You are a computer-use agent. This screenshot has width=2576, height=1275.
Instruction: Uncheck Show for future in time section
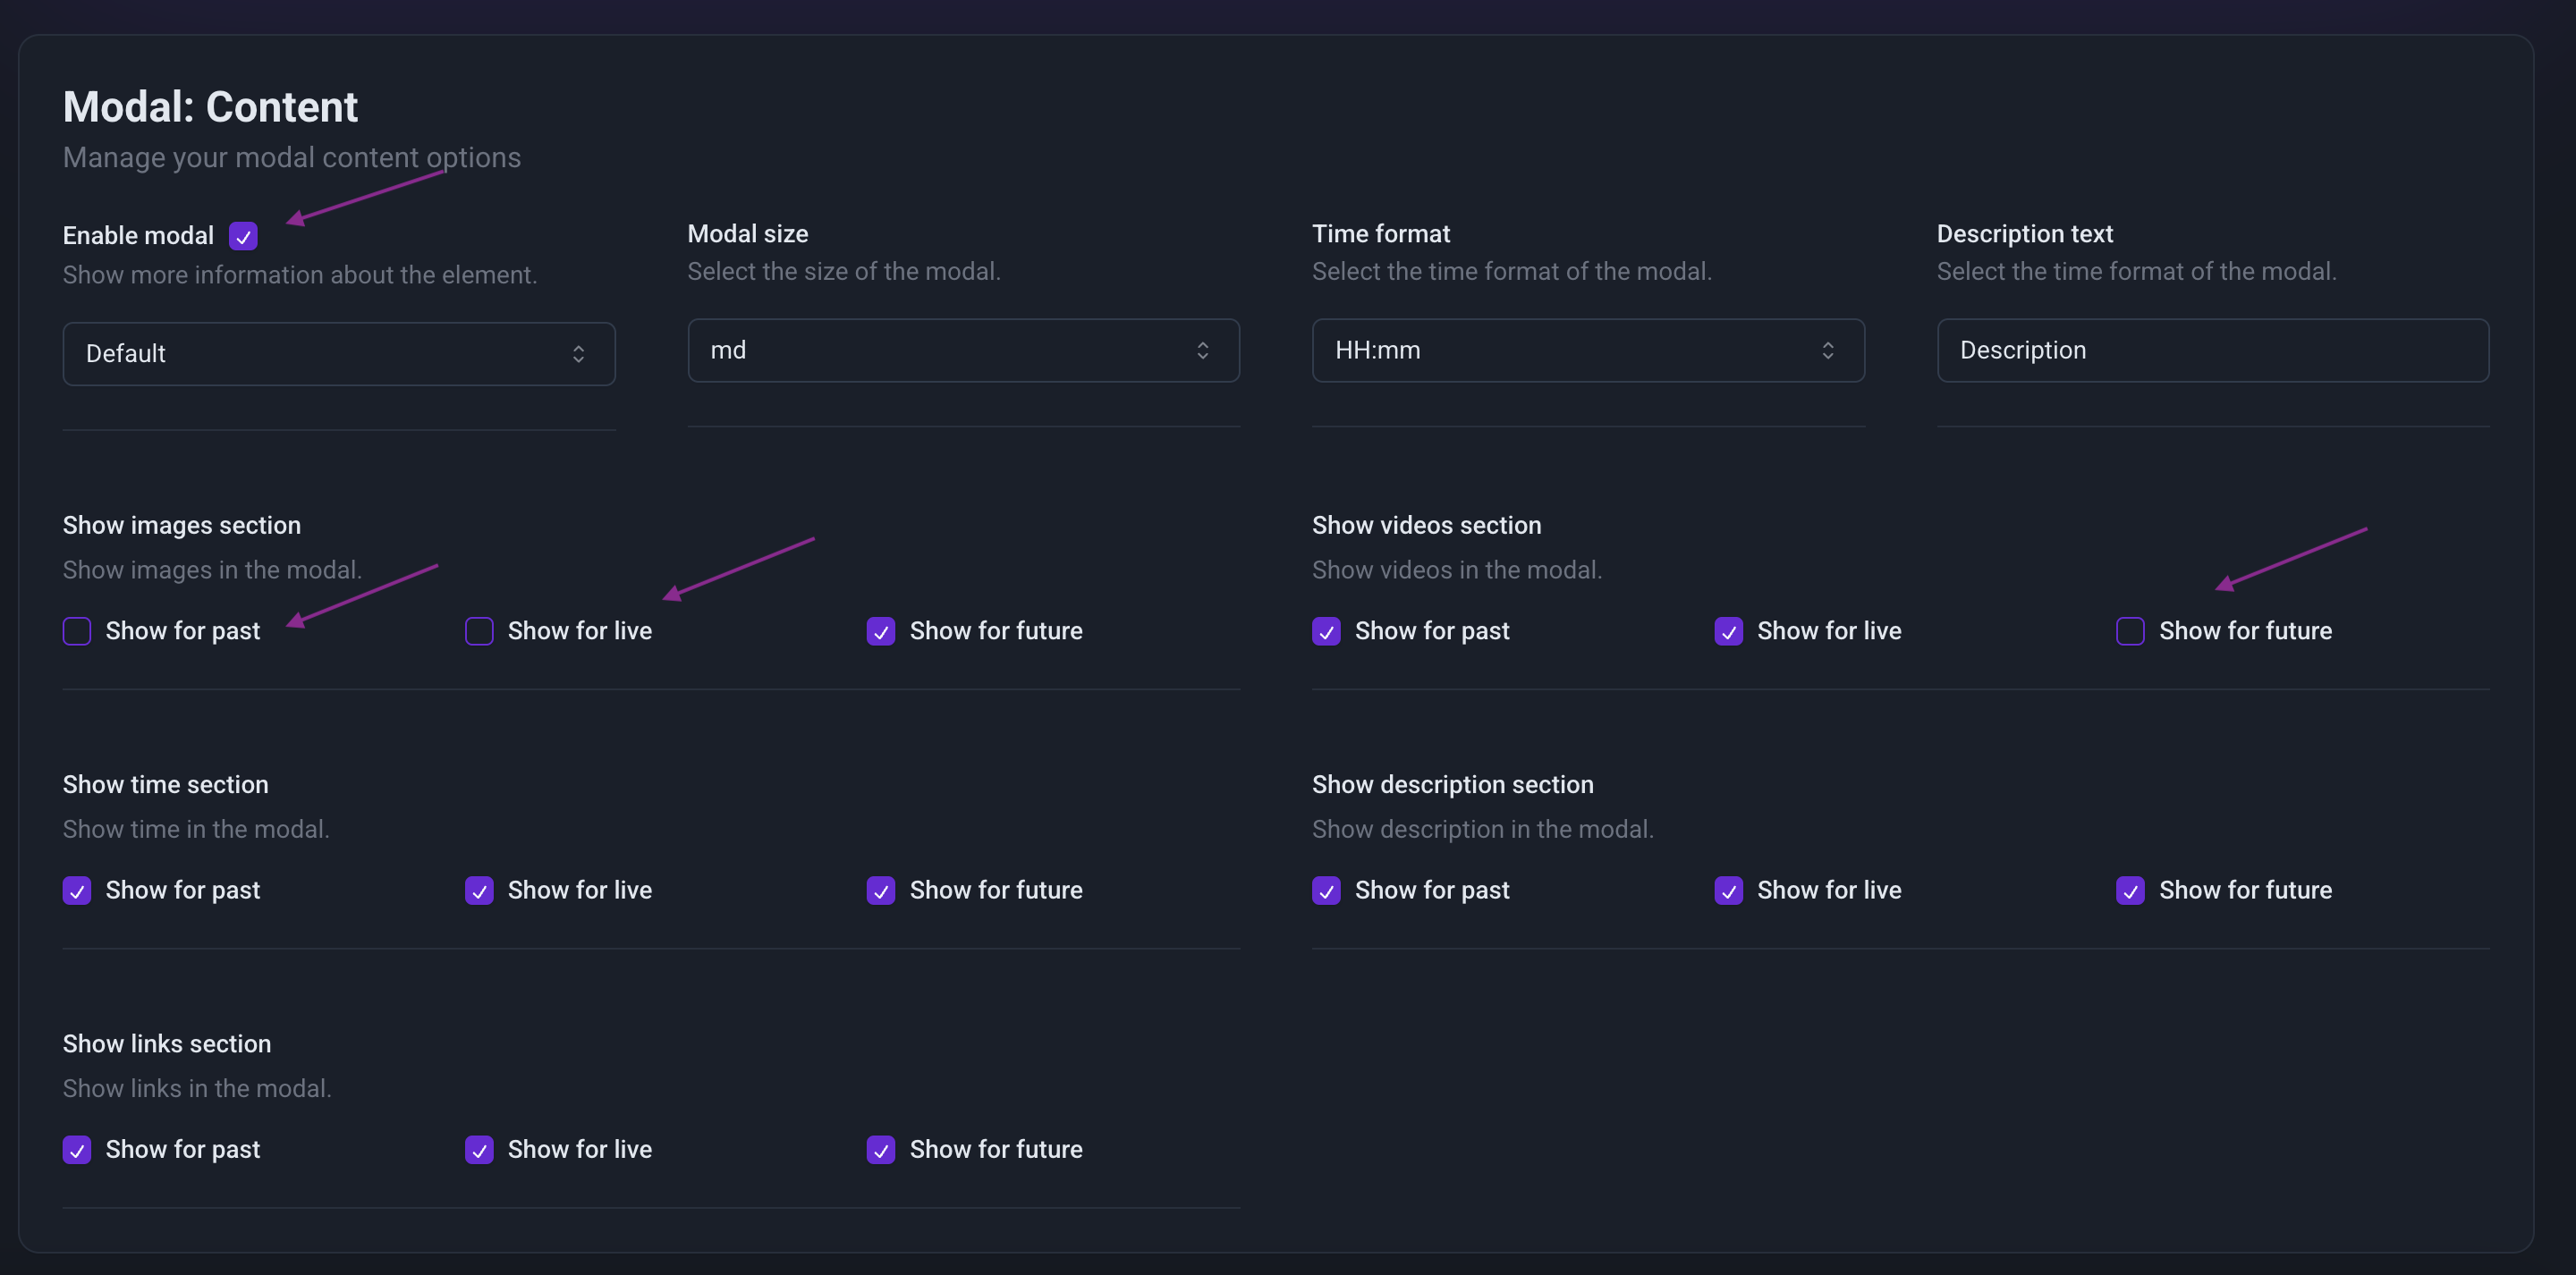coord(881,890)
